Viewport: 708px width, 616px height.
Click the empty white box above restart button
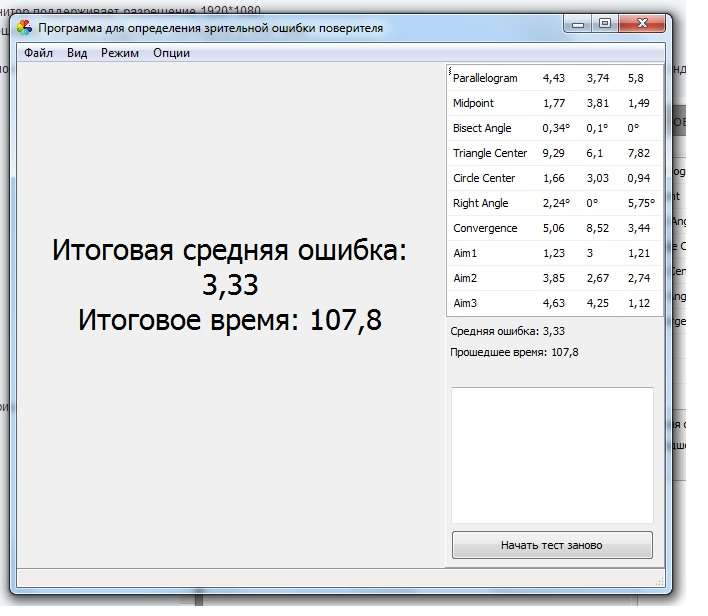(x=552, y=455)
